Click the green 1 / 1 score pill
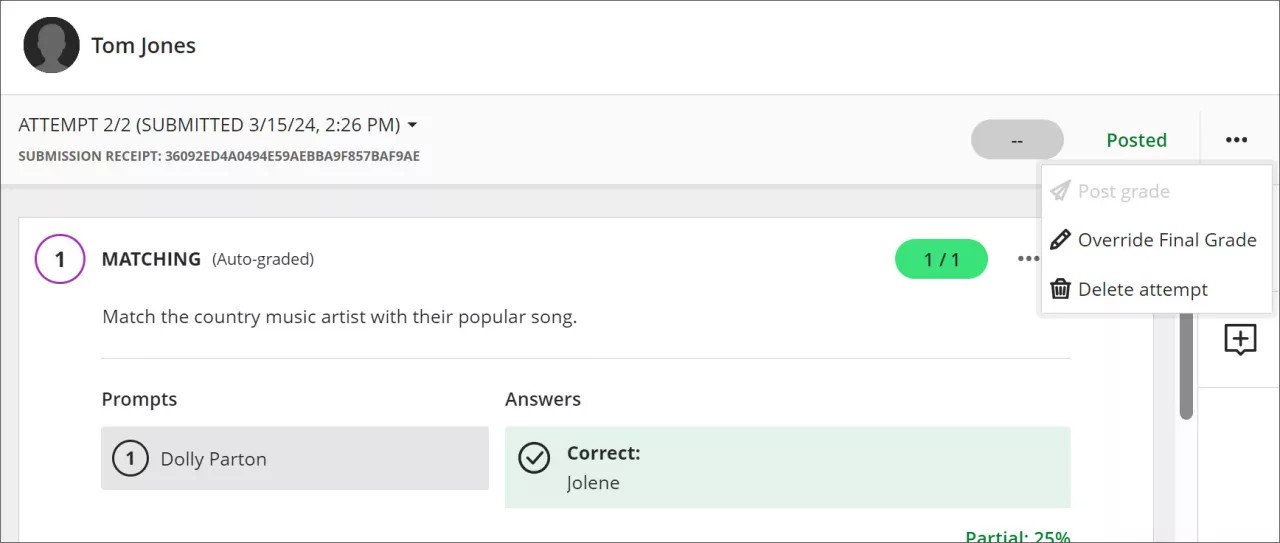Image resolution: width=1280 pixels, height=543 pixels. tap(941, 259)
